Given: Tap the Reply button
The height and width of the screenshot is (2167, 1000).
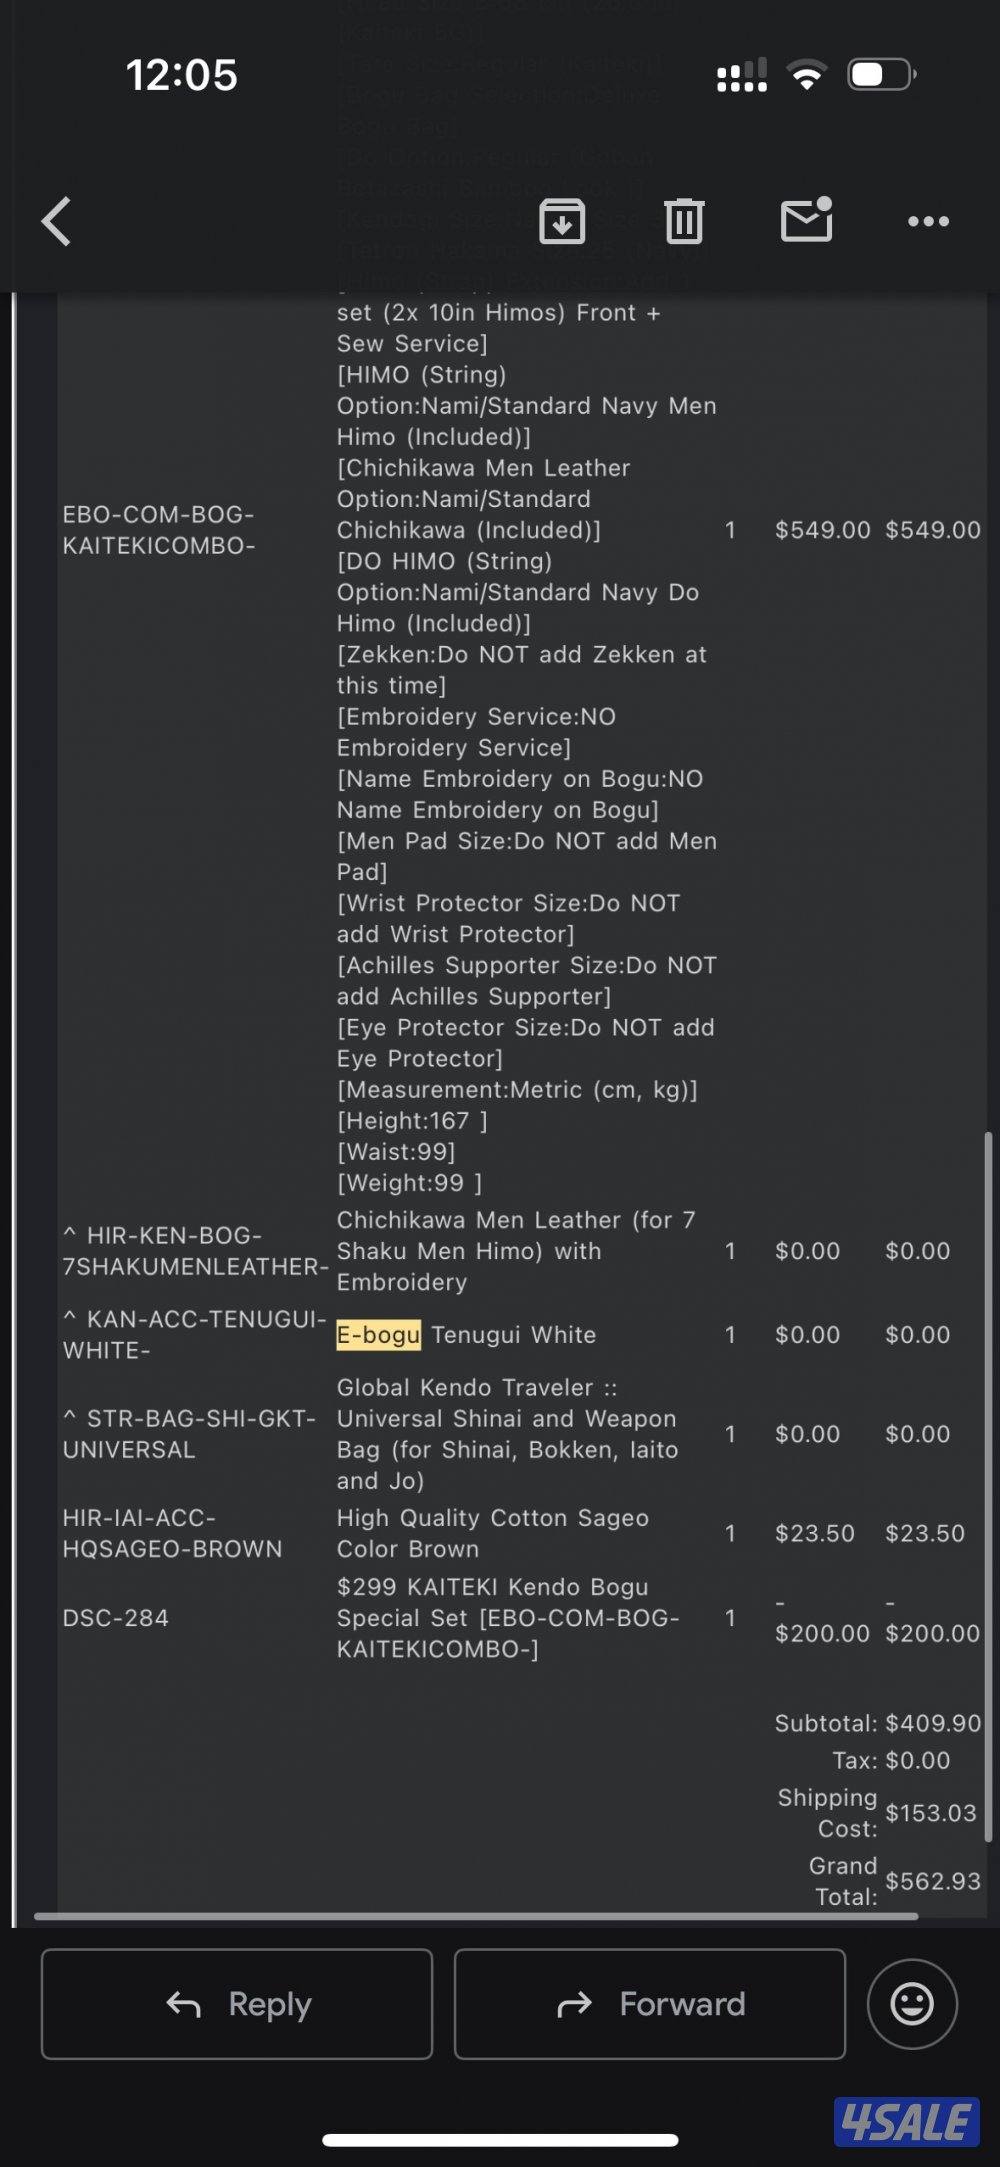Looking at the screenshot, I should pos(237,2003).
